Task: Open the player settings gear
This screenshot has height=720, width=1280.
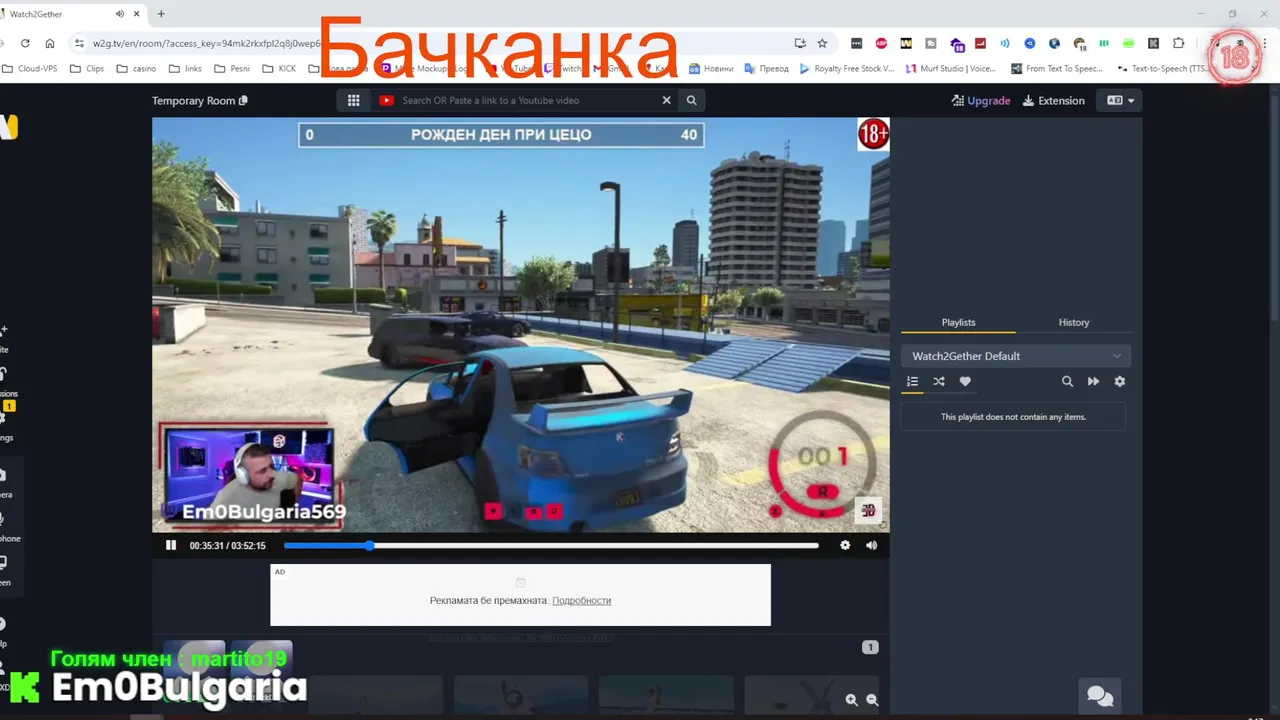Action: coord(845,545)
